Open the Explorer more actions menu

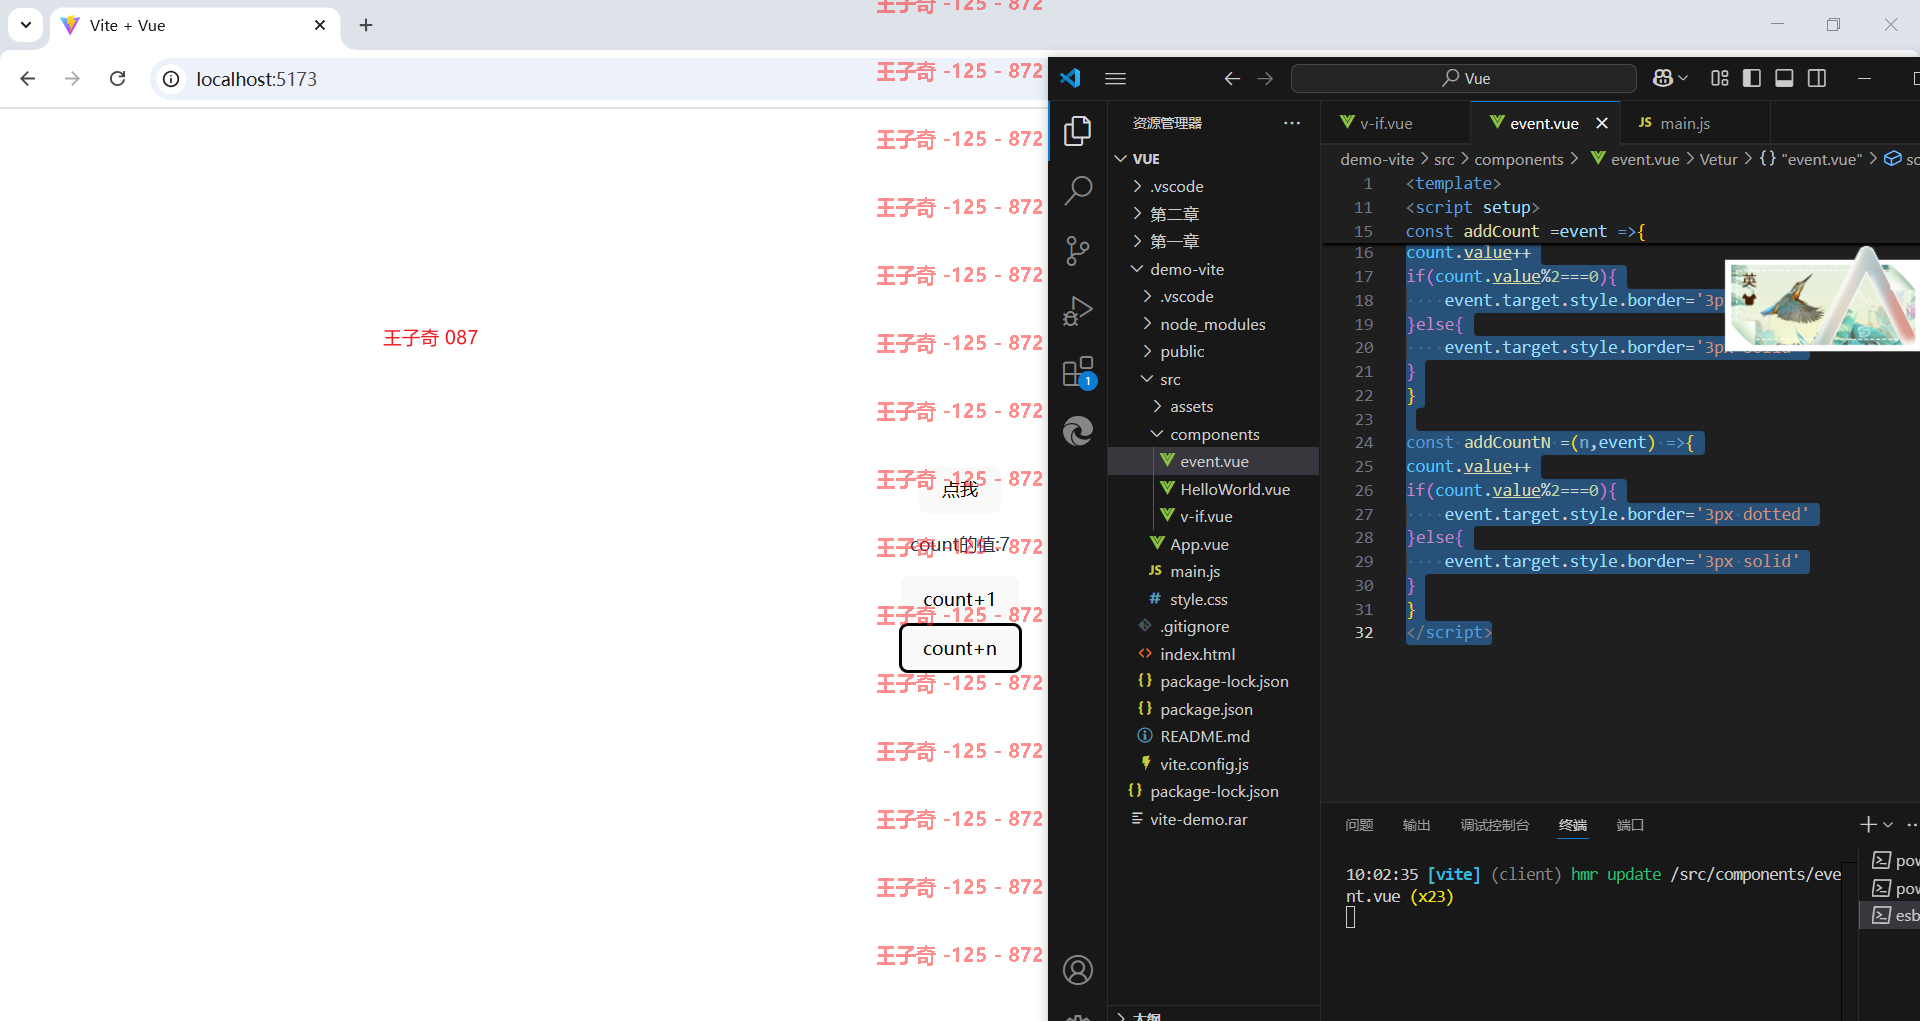[x=1292, y=123]
